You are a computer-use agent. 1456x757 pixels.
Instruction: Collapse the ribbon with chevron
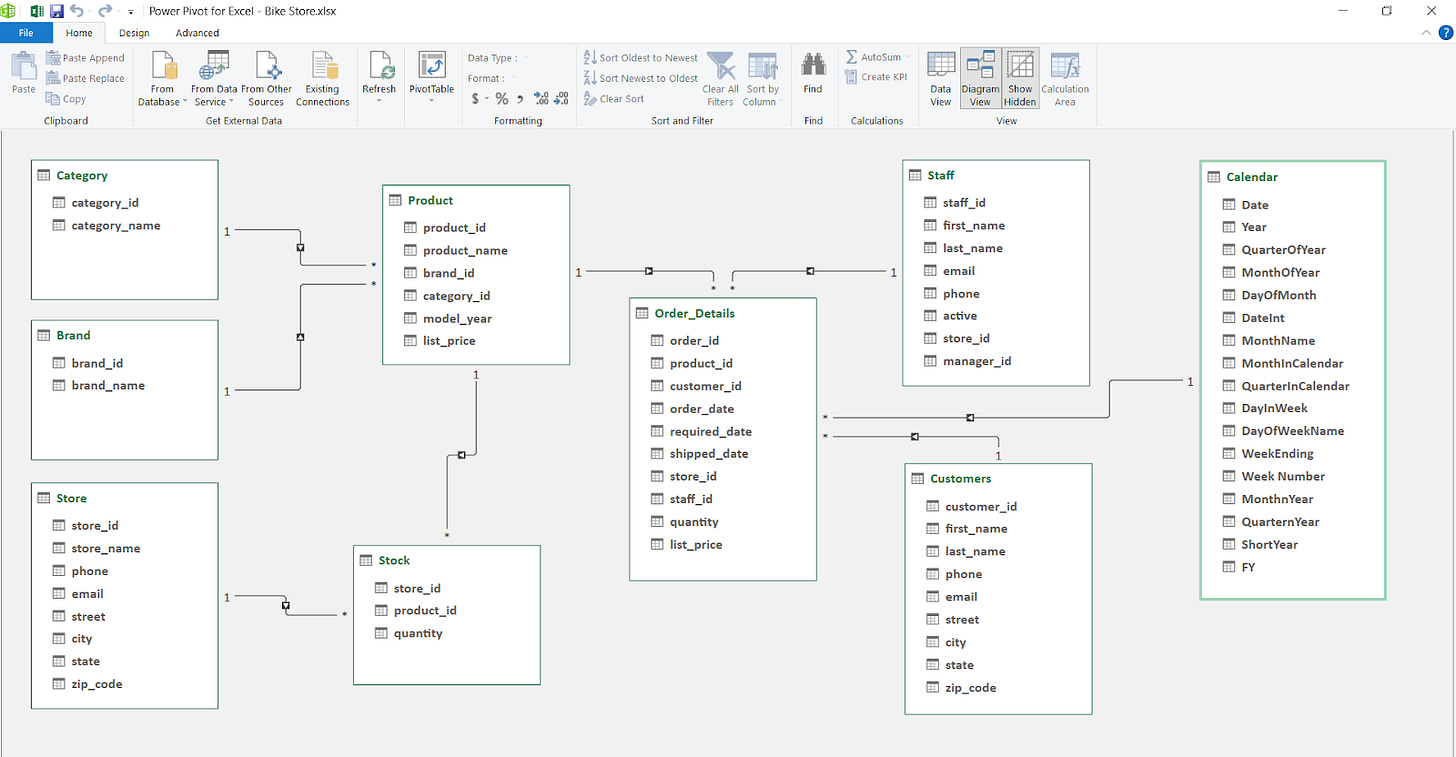pyautogui.click(x=1427, y=33)
